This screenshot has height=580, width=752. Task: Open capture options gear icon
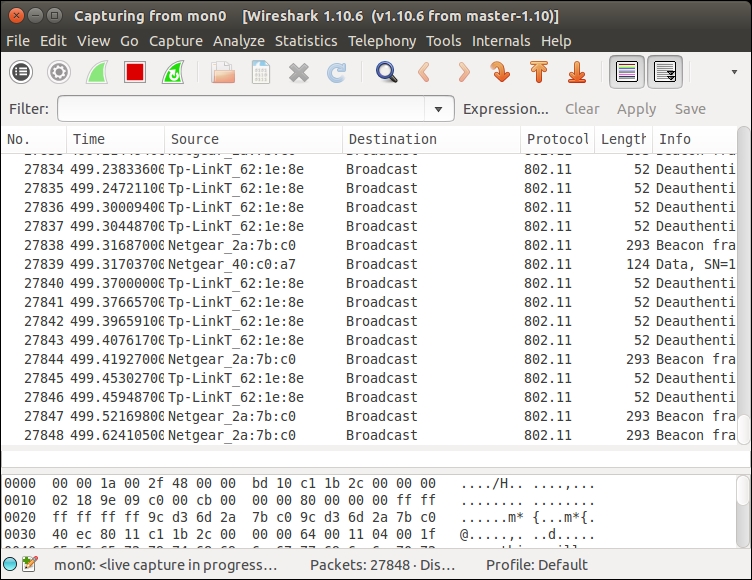pyautogui.click(x=59, y=72)
